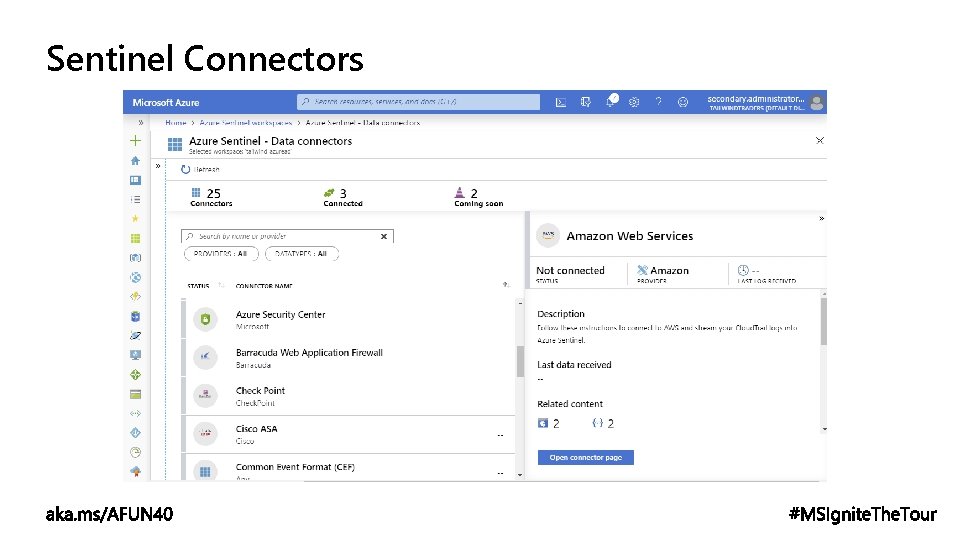
Task: Open the Cloud Shell icon
Action: tap(561, 101)
